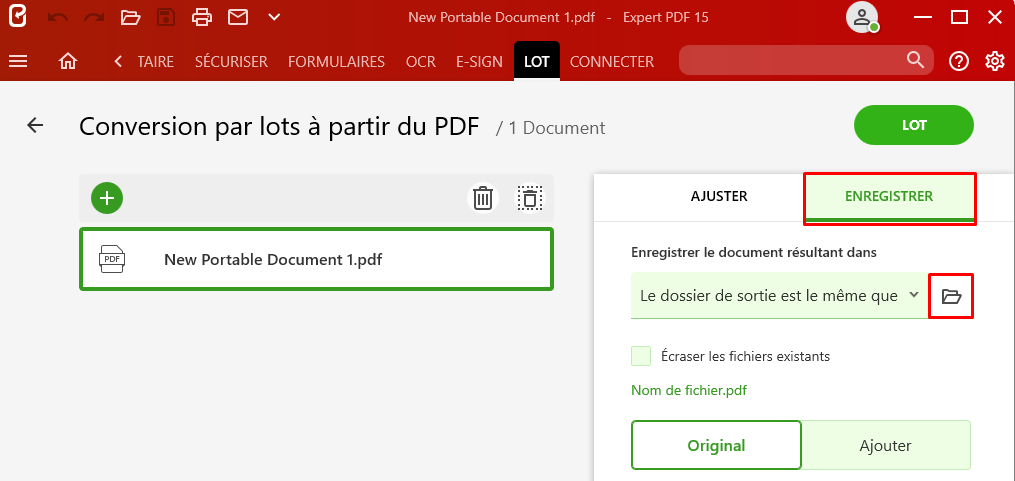Open settings gear icon
Viewport: 1015px width, 481px height.
[994, 62]
